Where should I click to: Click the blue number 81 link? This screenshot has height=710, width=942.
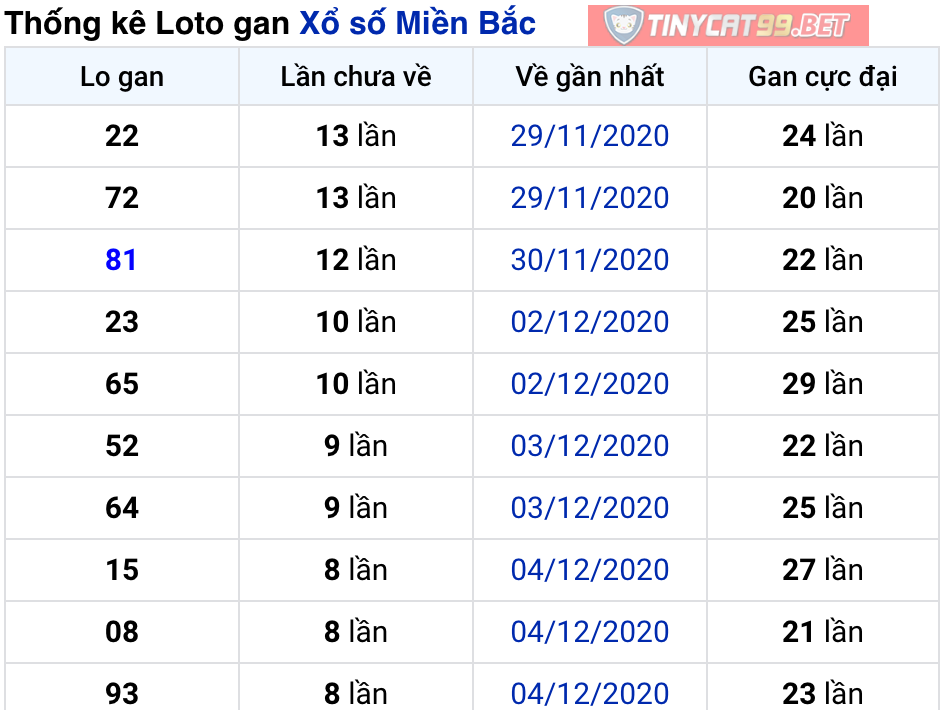tap(121, 260)
